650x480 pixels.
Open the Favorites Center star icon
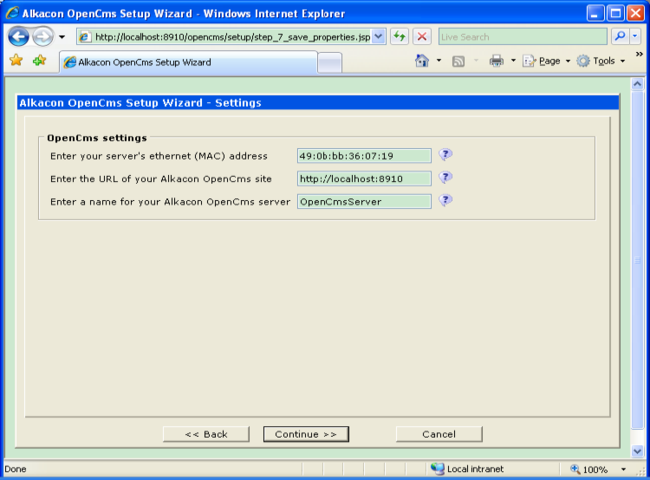[16, 61]
